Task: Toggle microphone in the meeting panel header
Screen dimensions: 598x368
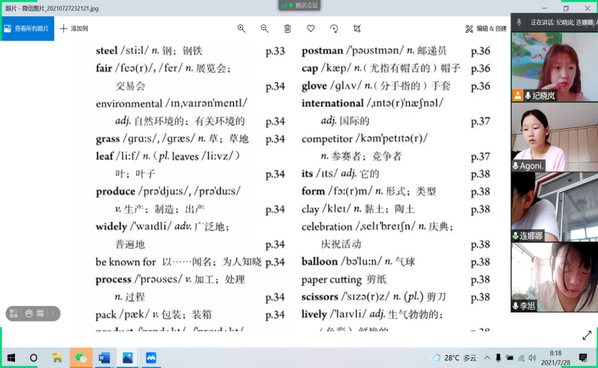Action: point(519,22)
